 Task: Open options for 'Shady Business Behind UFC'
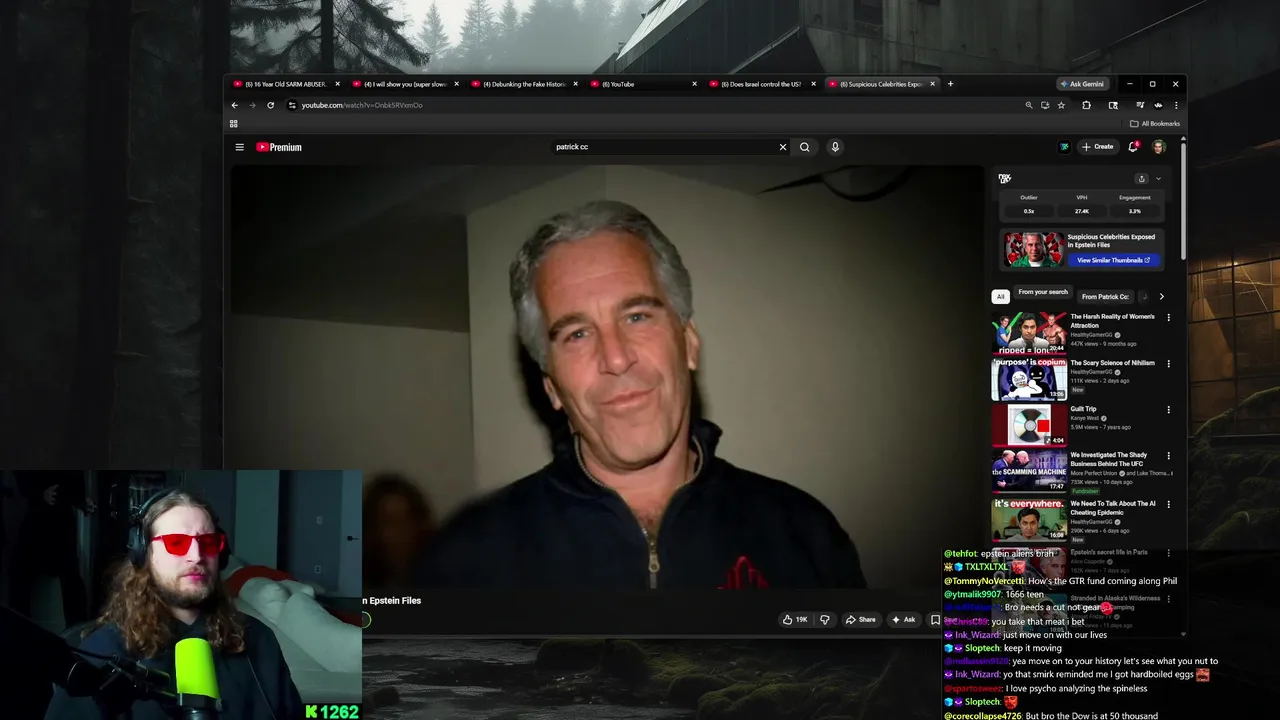coord(1168,456)
